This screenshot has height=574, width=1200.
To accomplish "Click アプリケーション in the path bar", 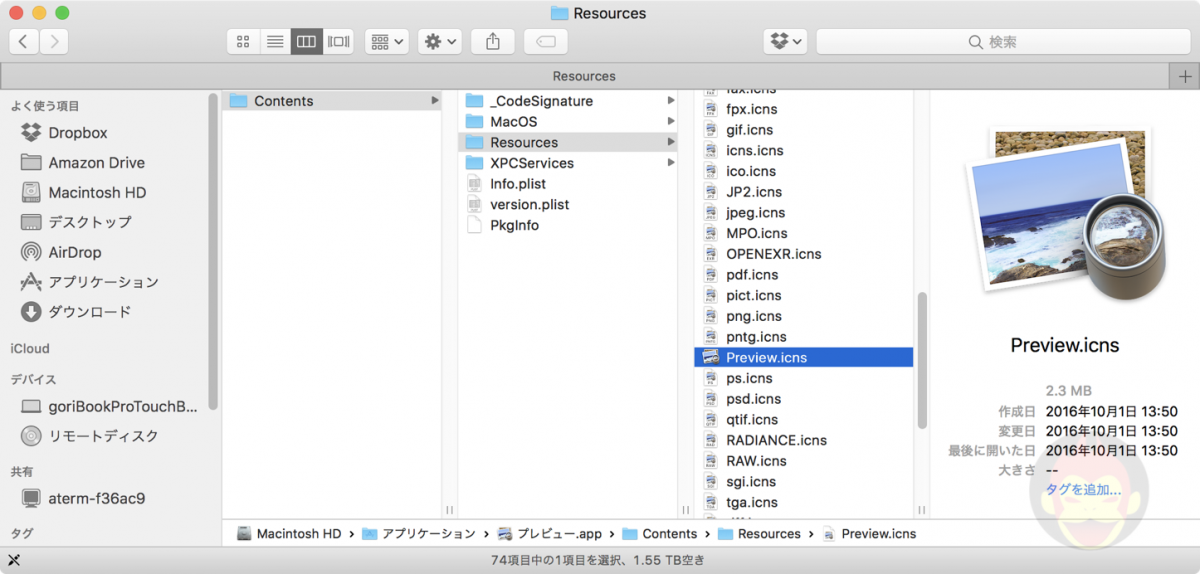I will 419,534.
